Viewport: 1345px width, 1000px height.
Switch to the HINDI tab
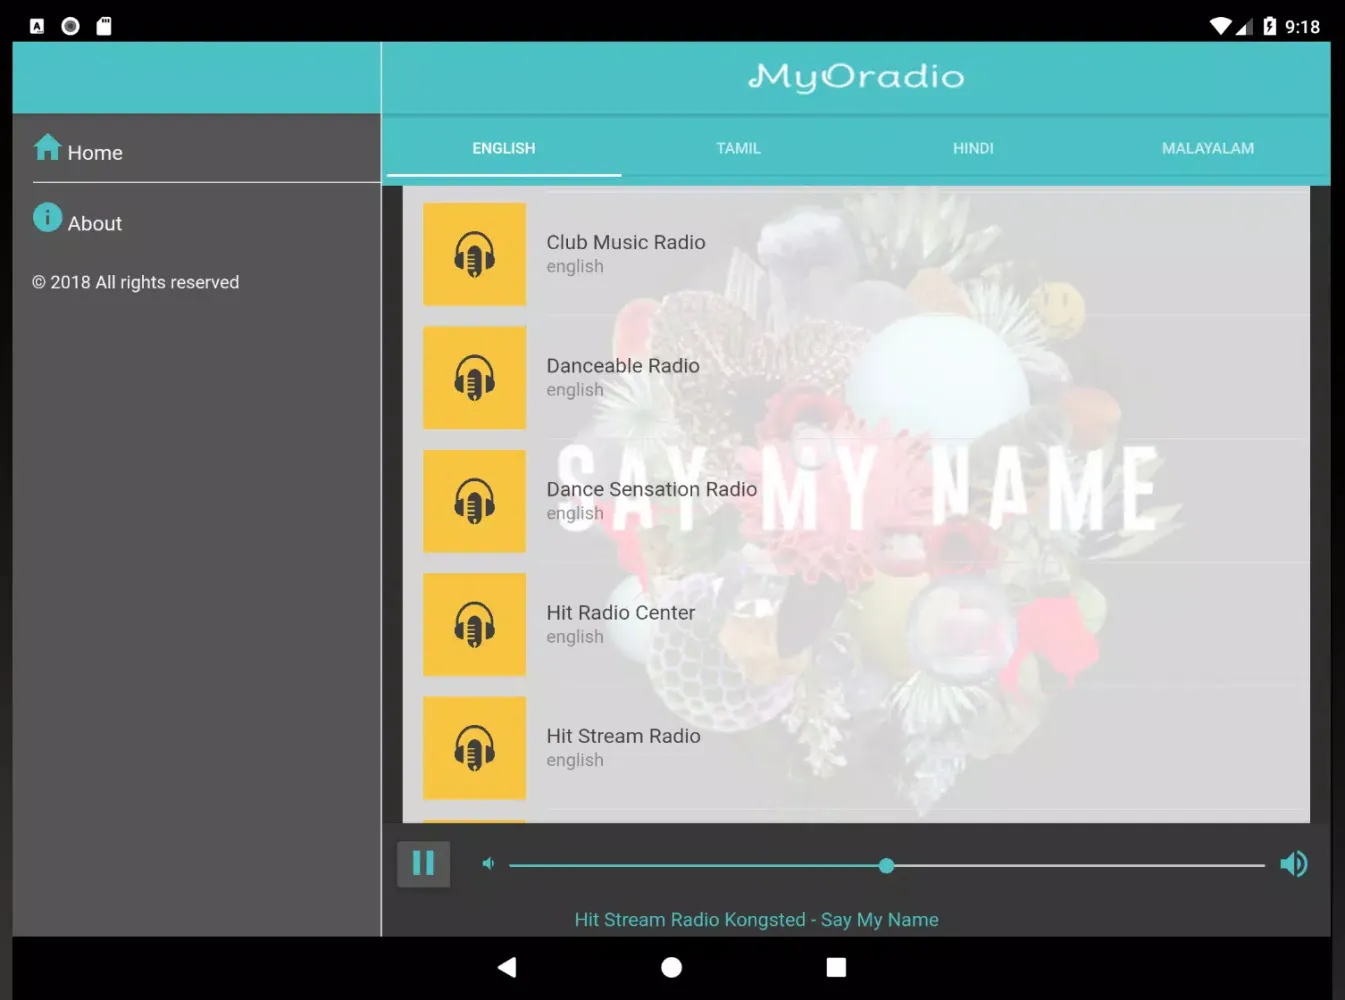click(x=973, y=148)
